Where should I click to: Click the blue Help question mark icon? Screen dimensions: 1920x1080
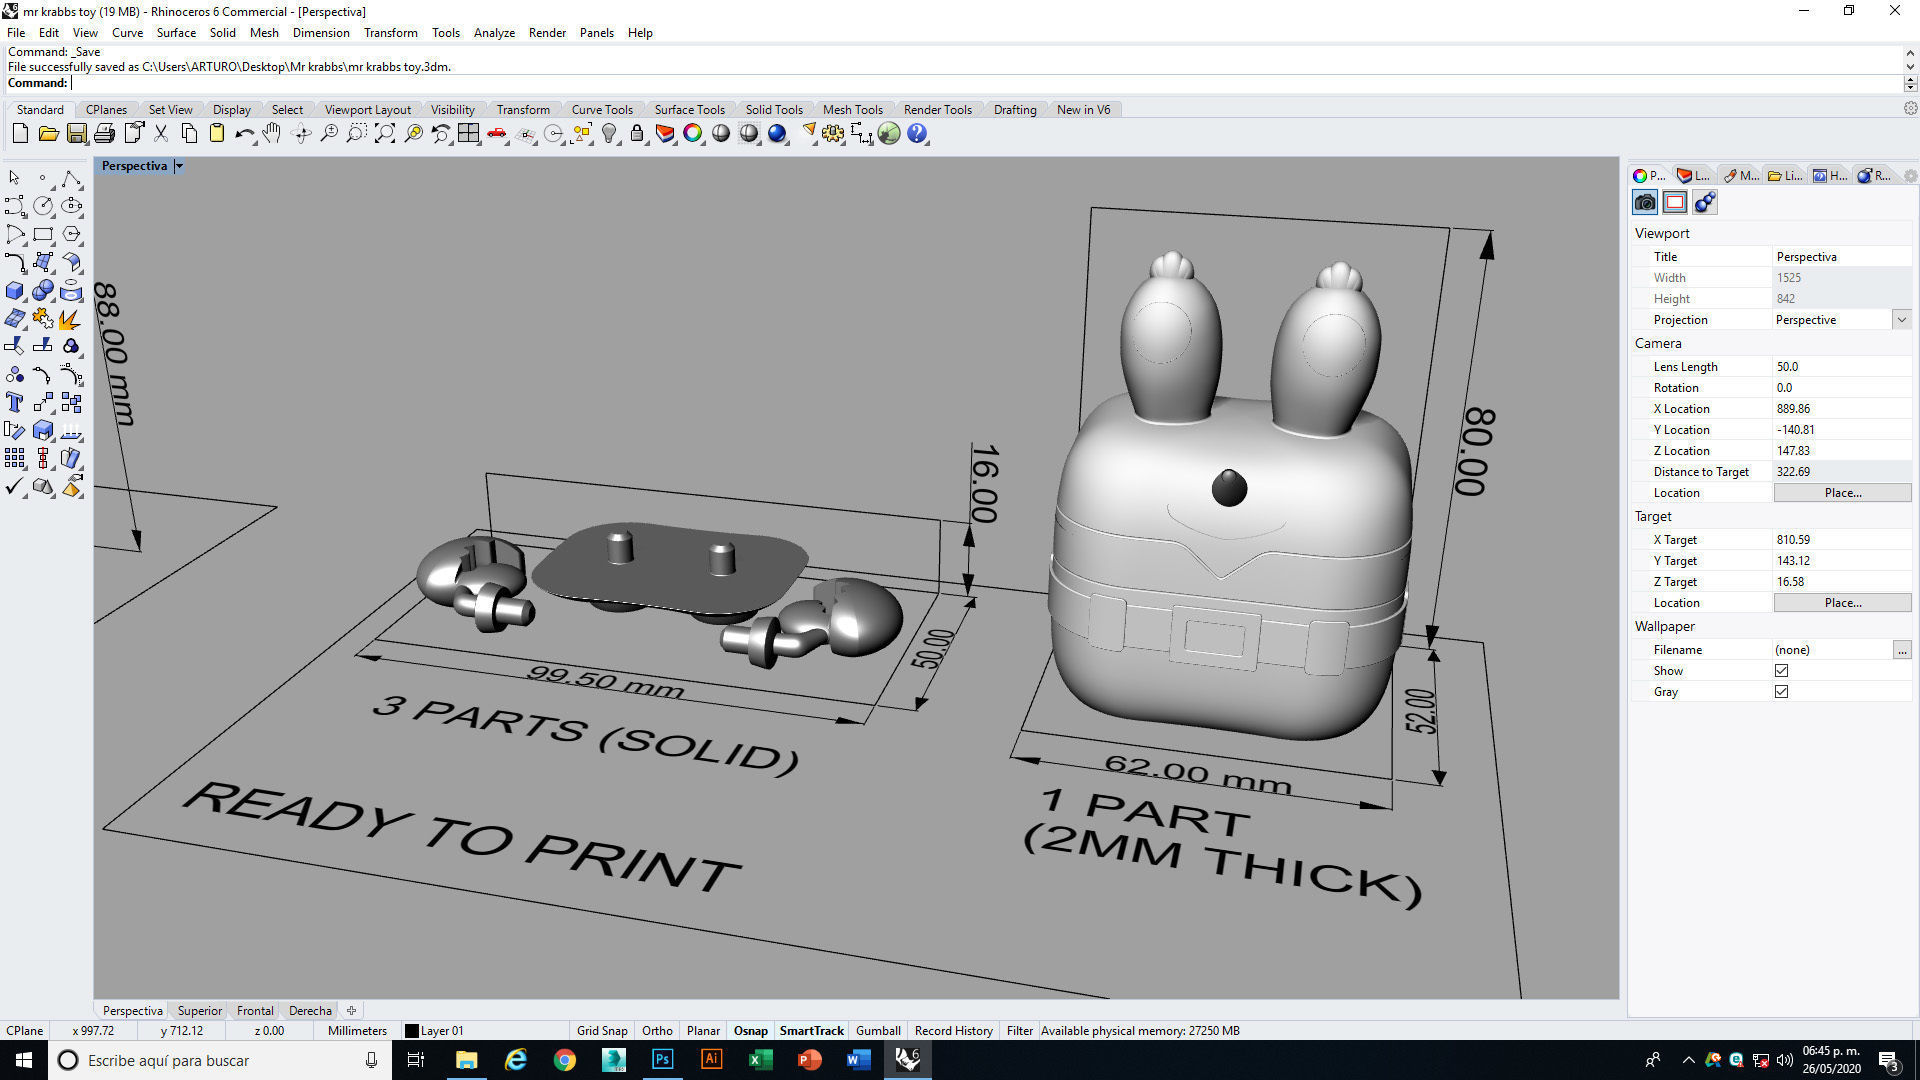[x=917, y=133]
